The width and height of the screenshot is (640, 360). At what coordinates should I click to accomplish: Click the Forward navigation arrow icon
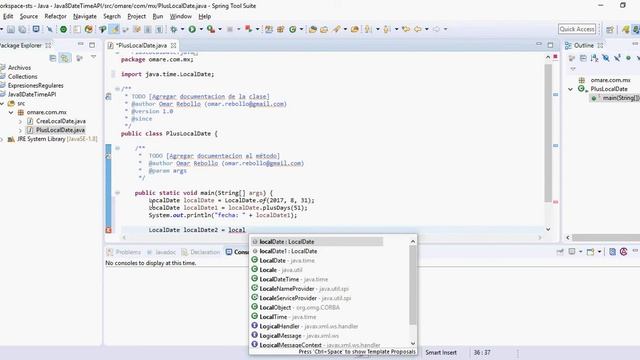(436, 29)
